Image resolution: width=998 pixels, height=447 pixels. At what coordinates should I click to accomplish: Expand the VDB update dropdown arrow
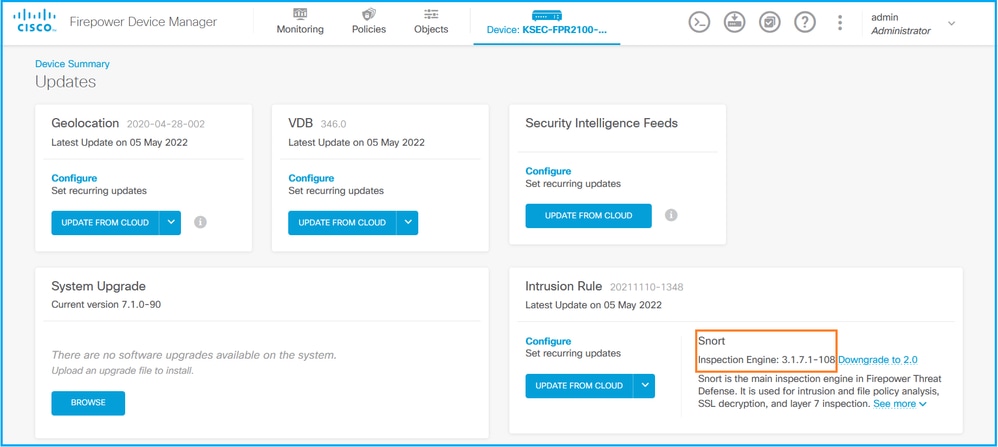tap(407, 222)
